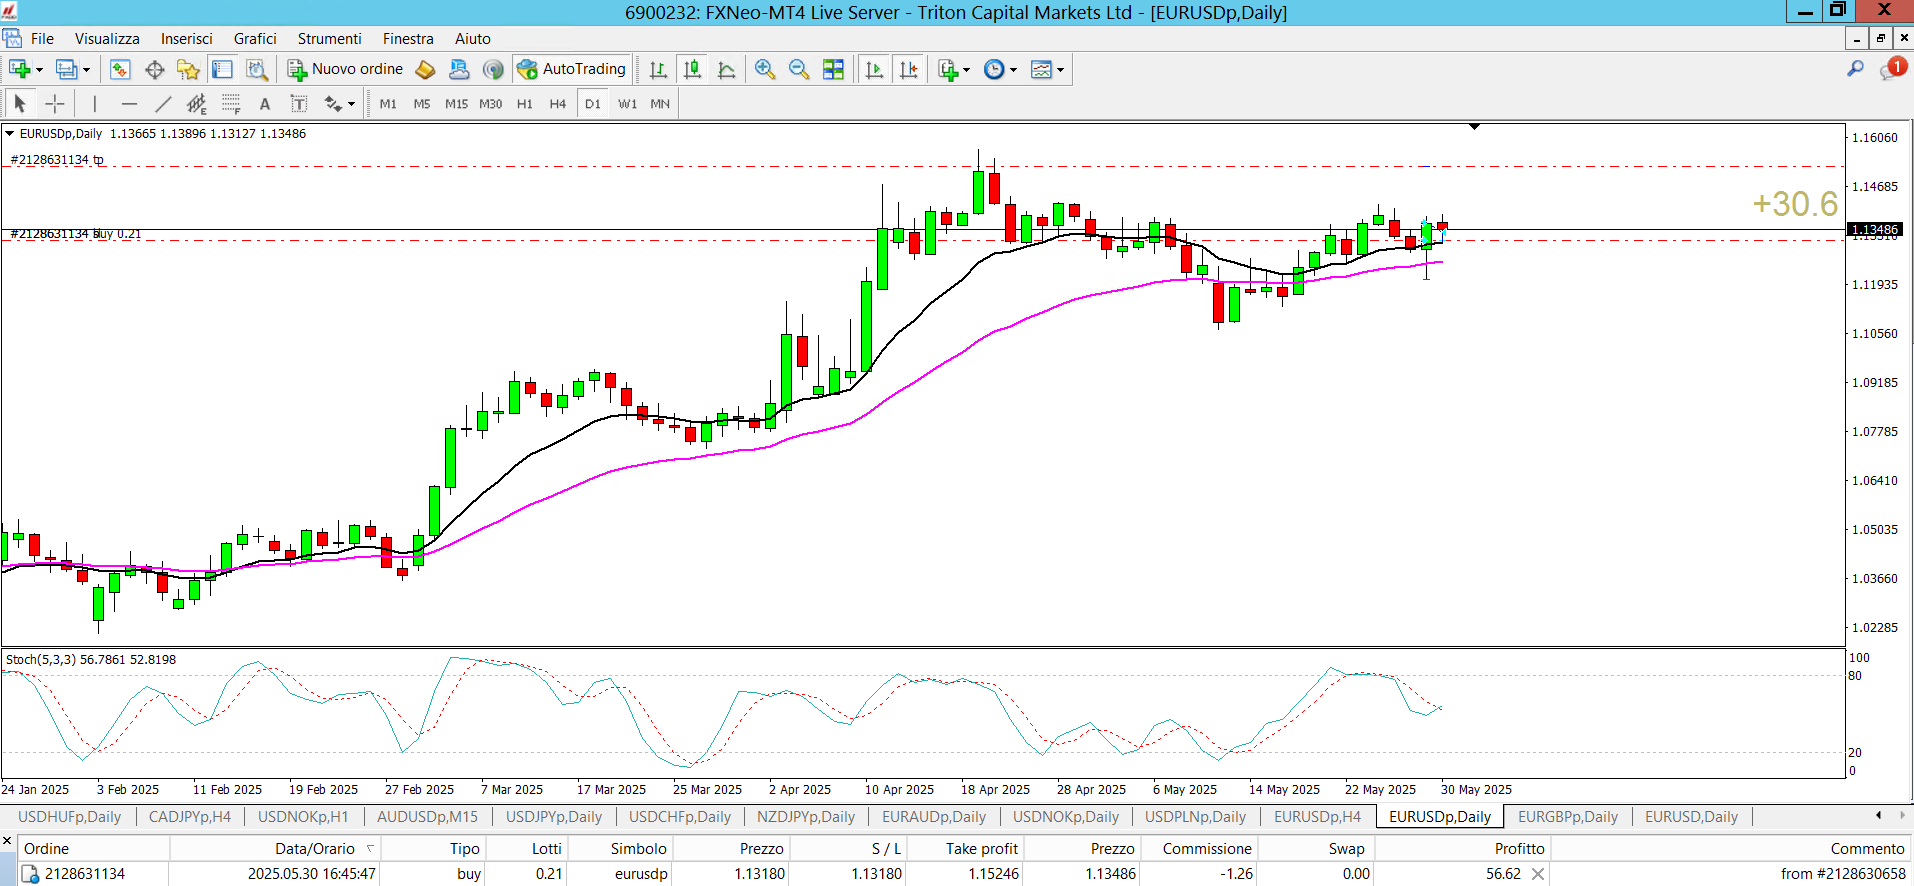The height and width of the screenshot is (886, 1914).
Task: Select the trendline drawing tool
Action: [x=163, y=103]
